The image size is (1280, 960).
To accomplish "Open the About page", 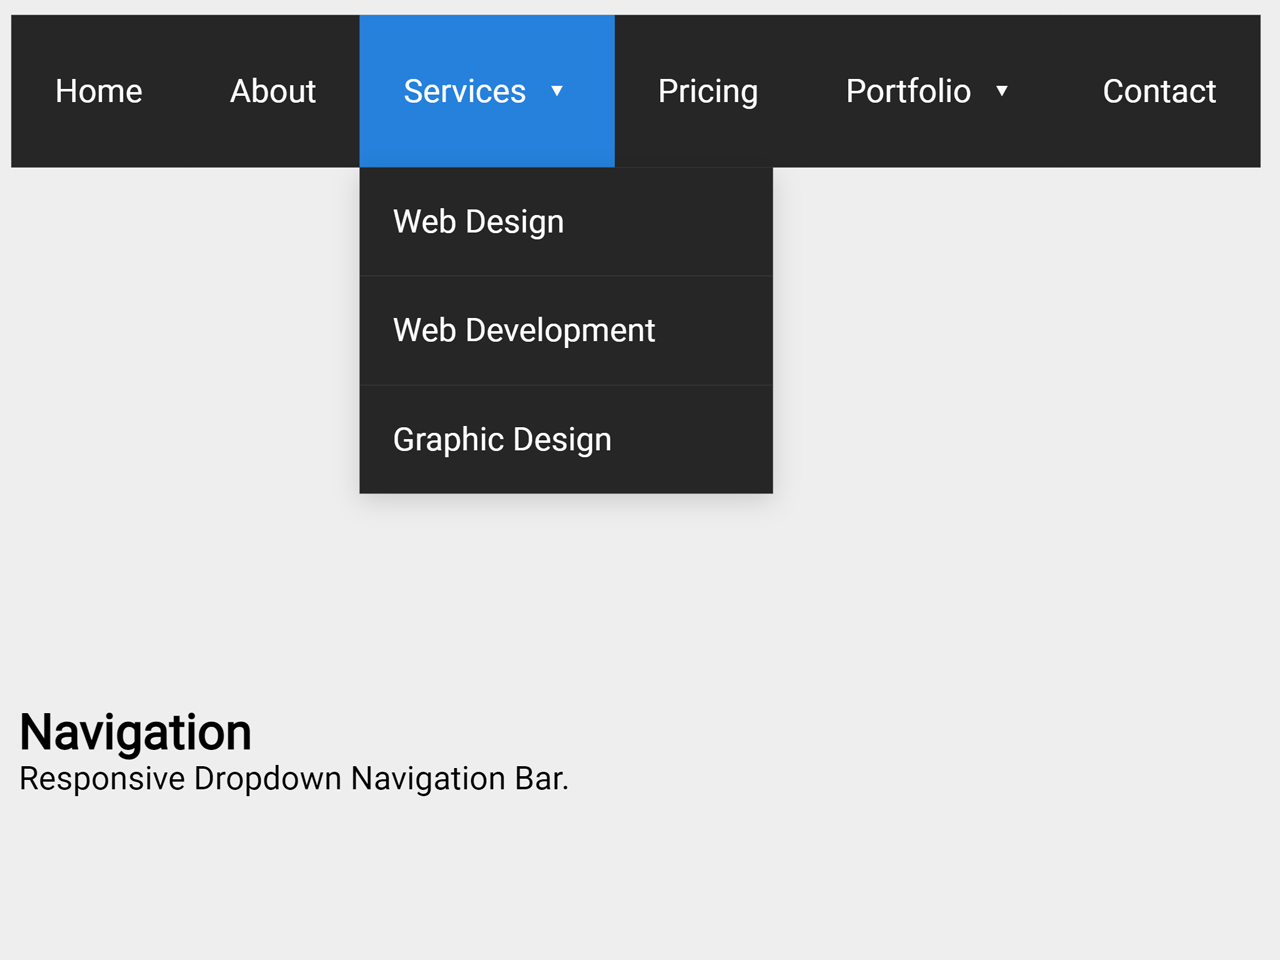I will [272, 91].
